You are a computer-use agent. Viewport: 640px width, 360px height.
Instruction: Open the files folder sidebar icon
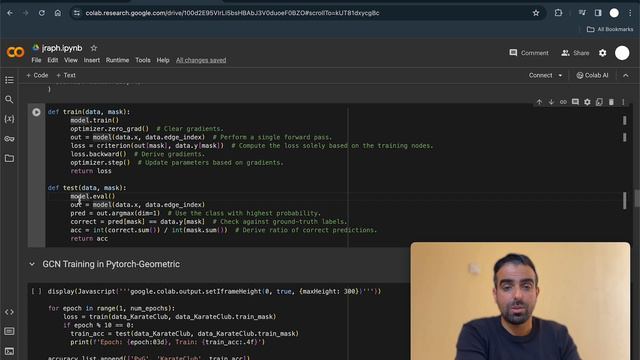click(9, 158)
